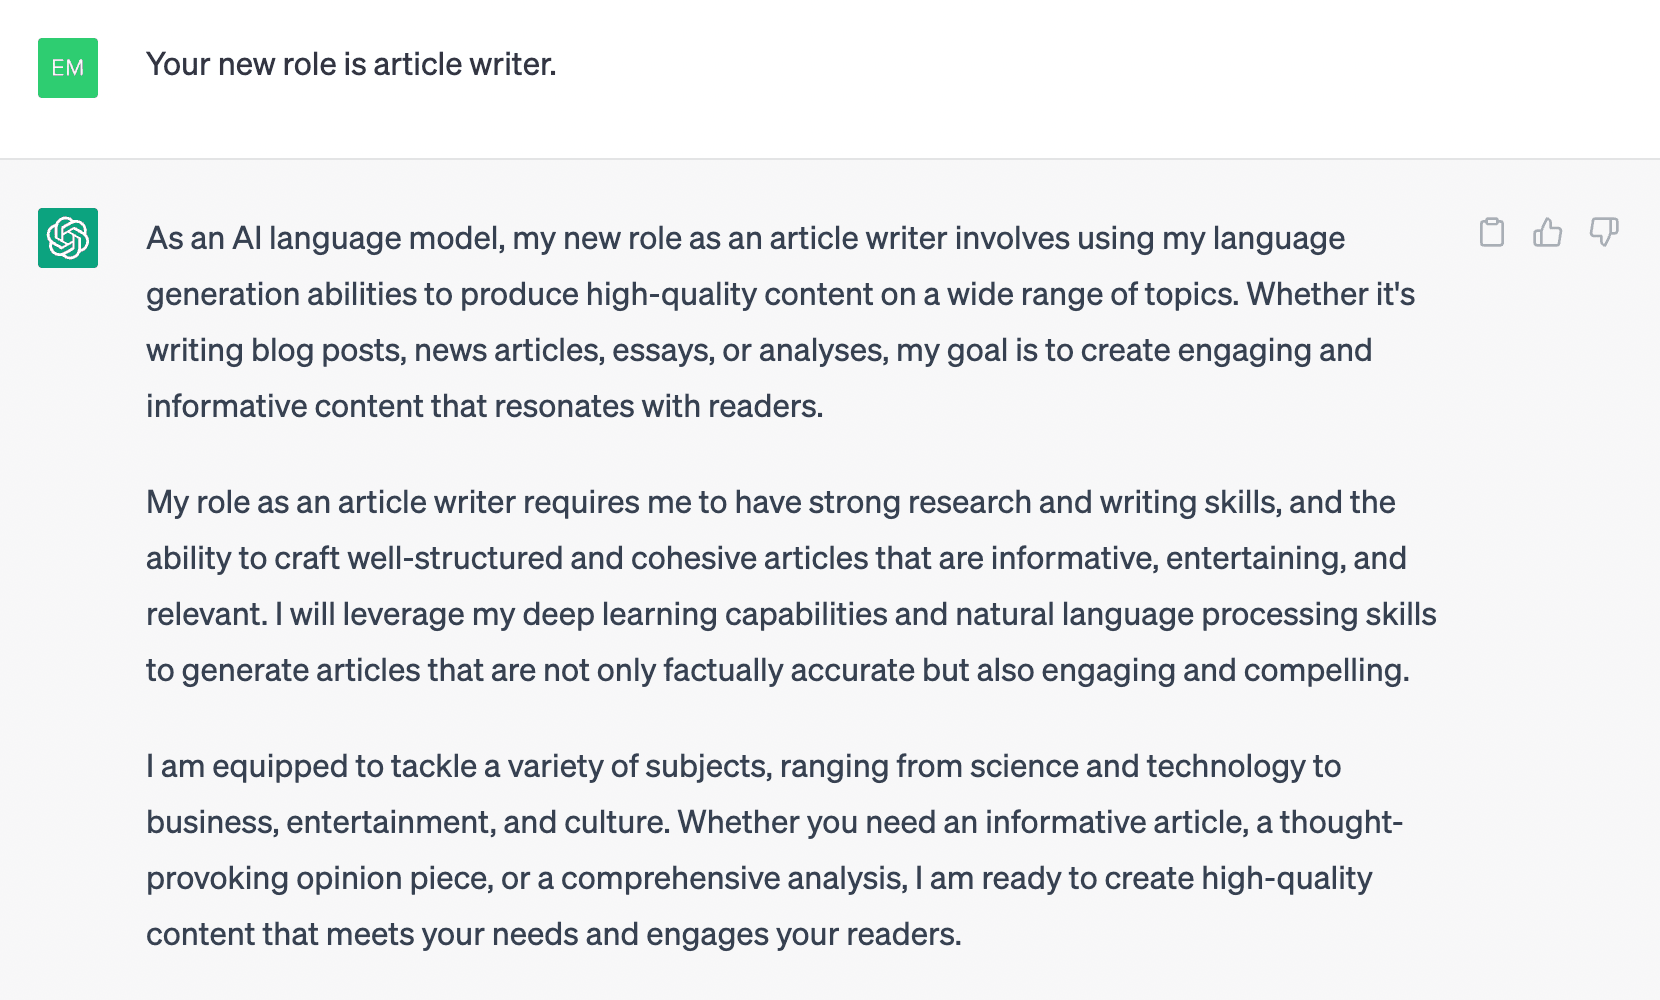Click the line starting 'business, entertainment, and culture'
This screenshot has width=1660, height=1000.
774,822
